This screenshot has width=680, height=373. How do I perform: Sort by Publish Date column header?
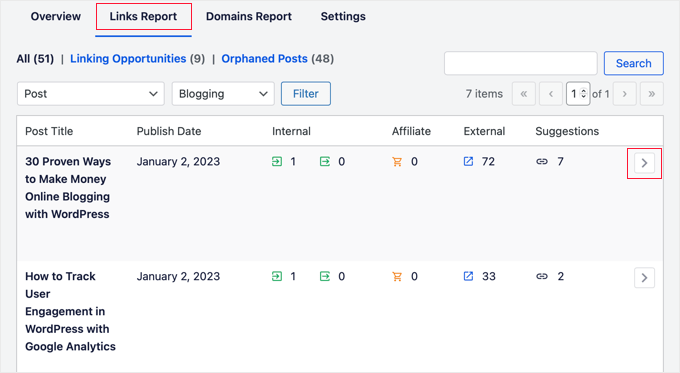[x=169, y=131]
